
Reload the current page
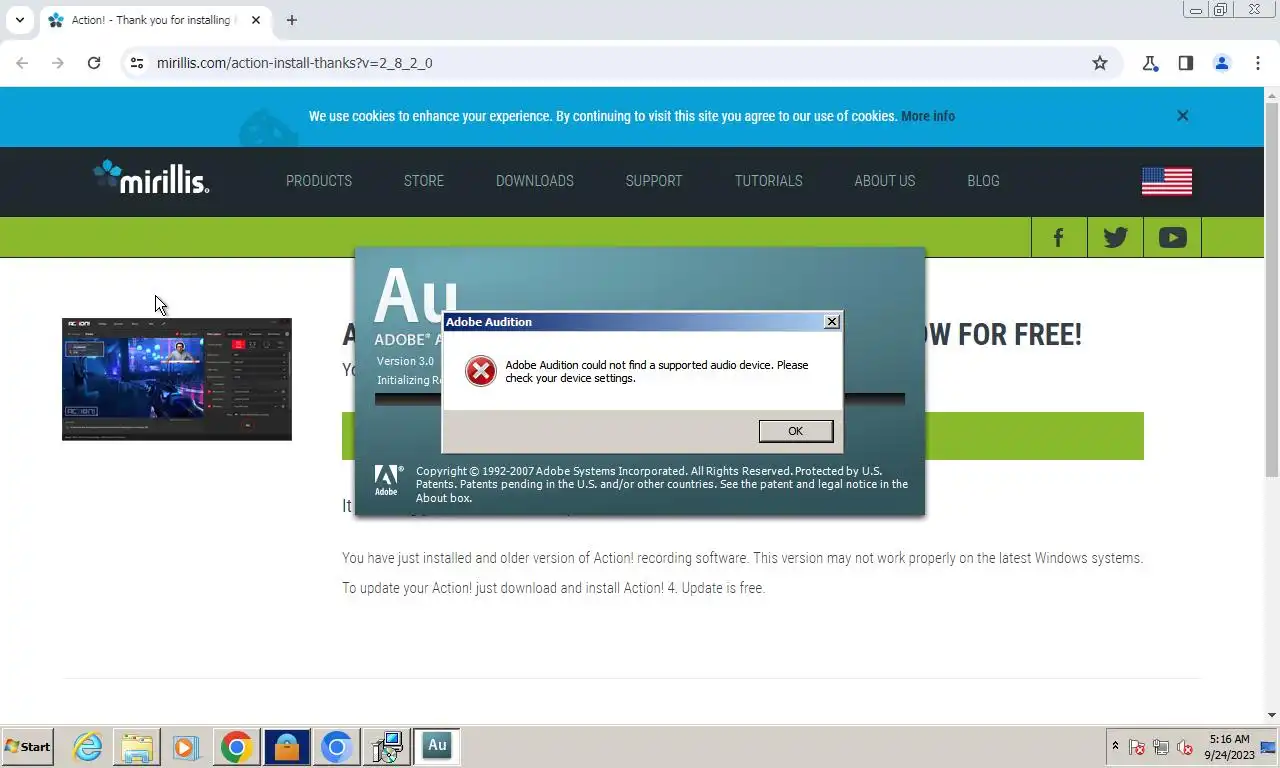point(94,63)
